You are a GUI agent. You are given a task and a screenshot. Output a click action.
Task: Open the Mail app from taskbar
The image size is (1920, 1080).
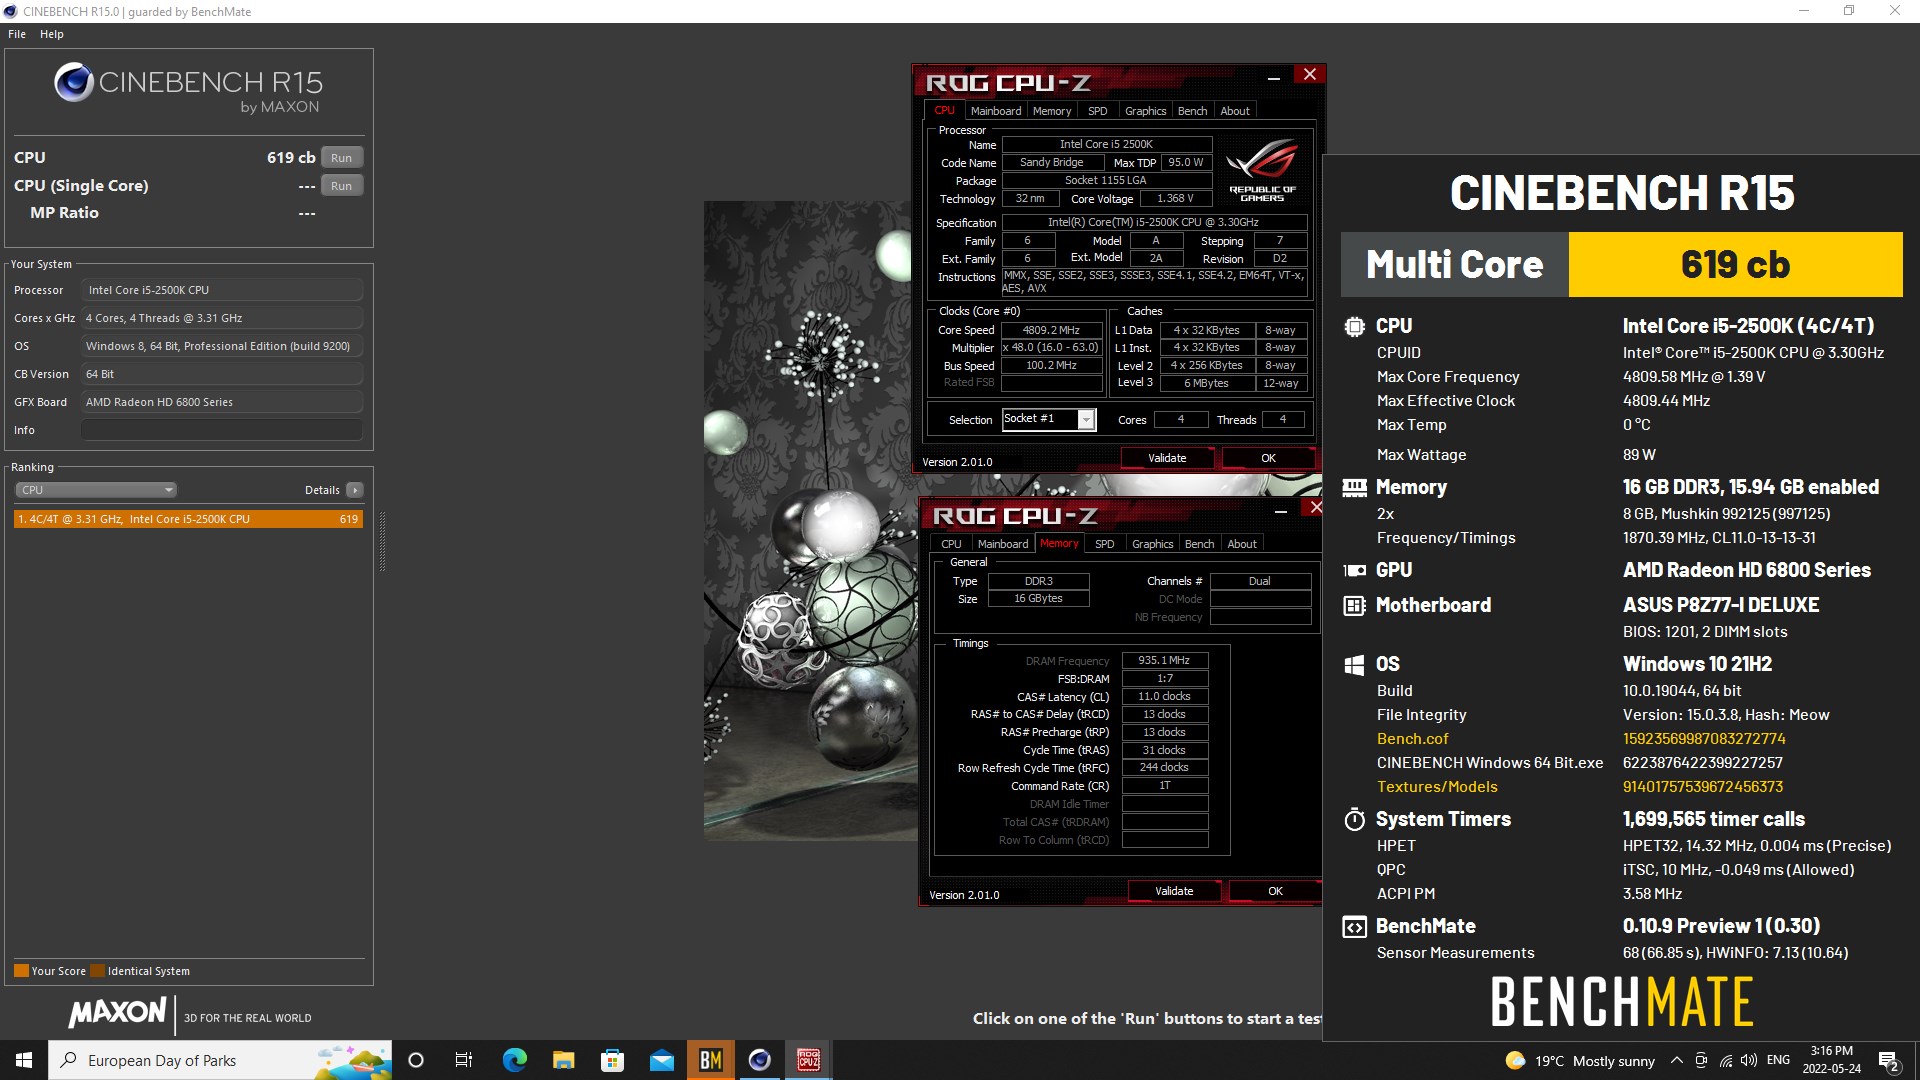click(661, 1060)
